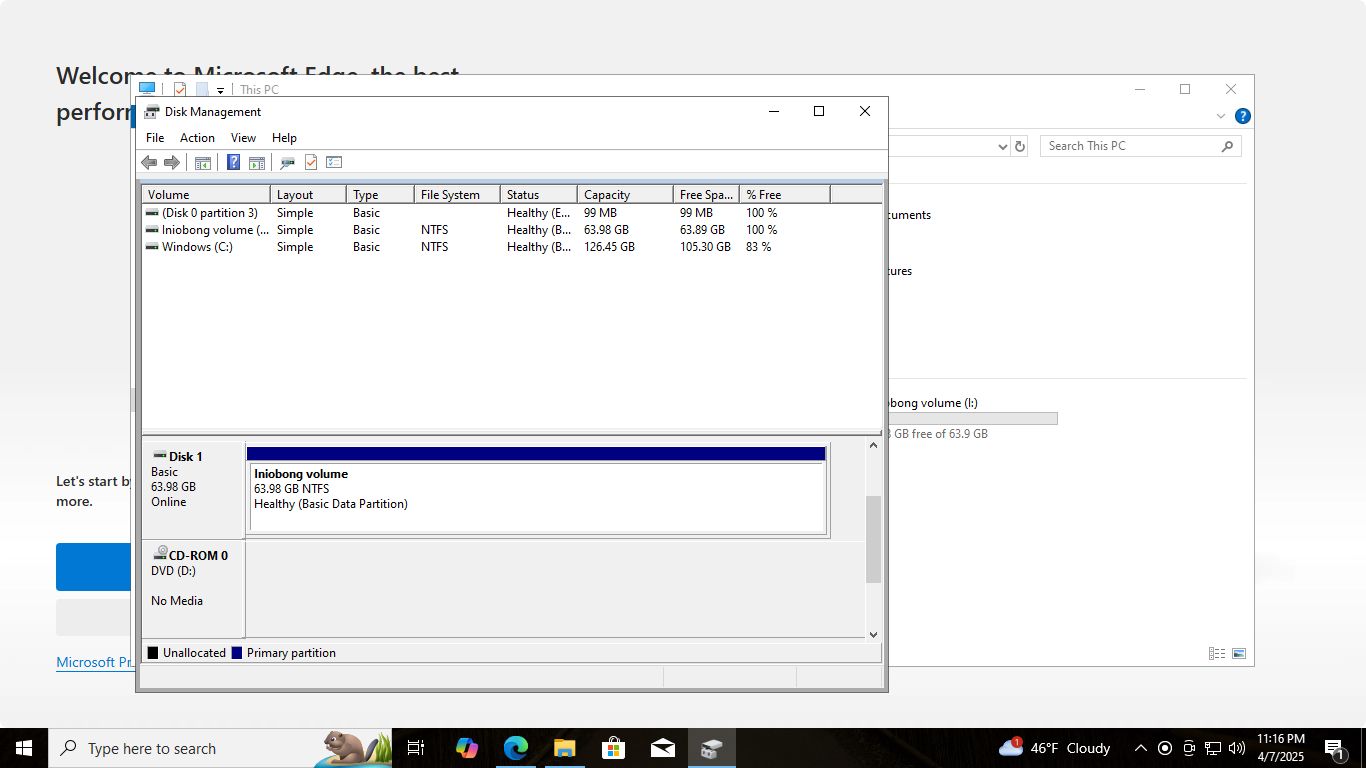Click the magnifier icon in Search This PC box

pos(1227,146)
